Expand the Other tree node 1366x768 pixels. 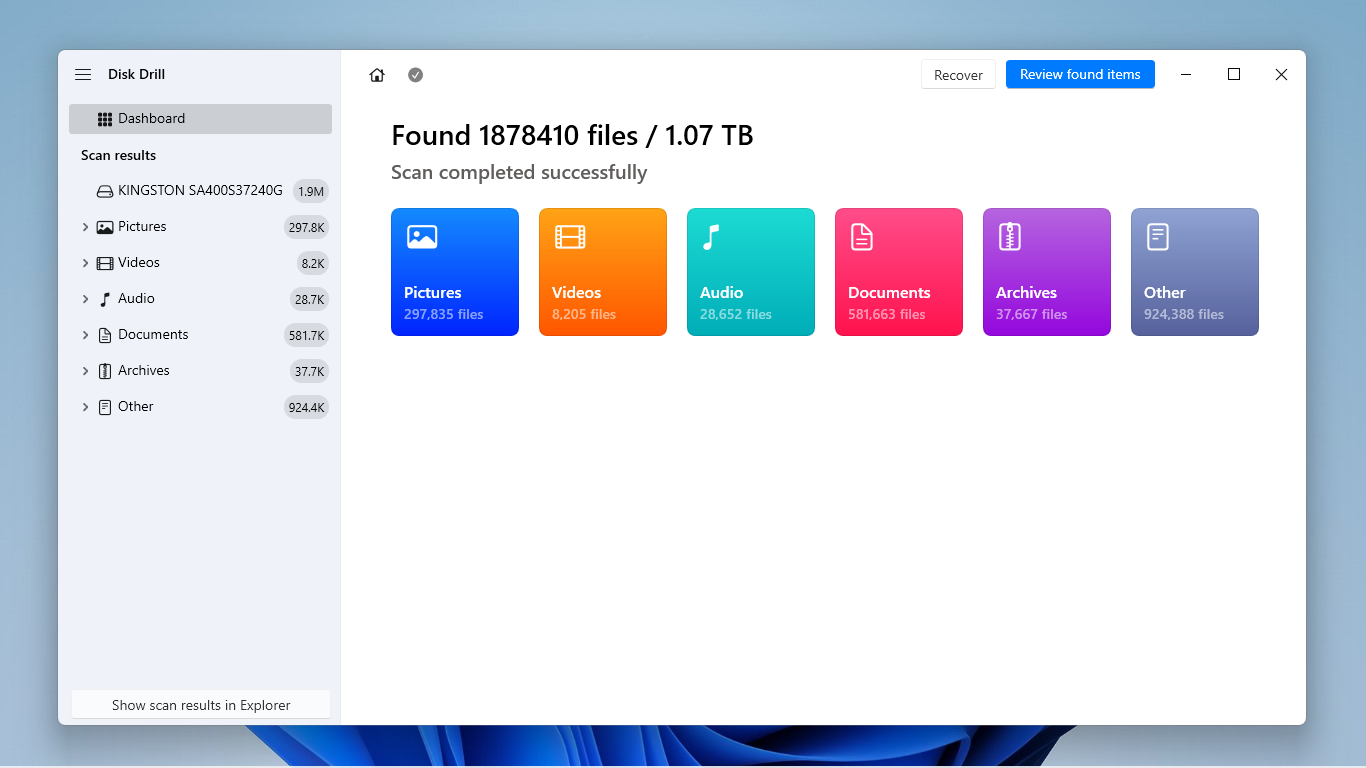(x=85, y=407)
